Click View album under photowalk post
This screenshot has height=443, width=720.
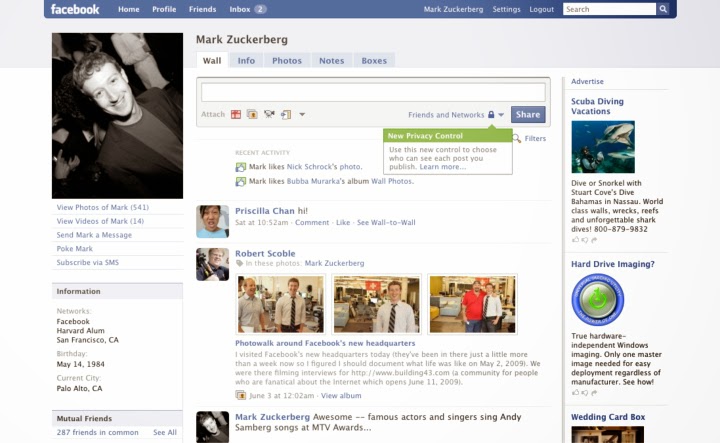pyautogui.click(x=341, y=395)
